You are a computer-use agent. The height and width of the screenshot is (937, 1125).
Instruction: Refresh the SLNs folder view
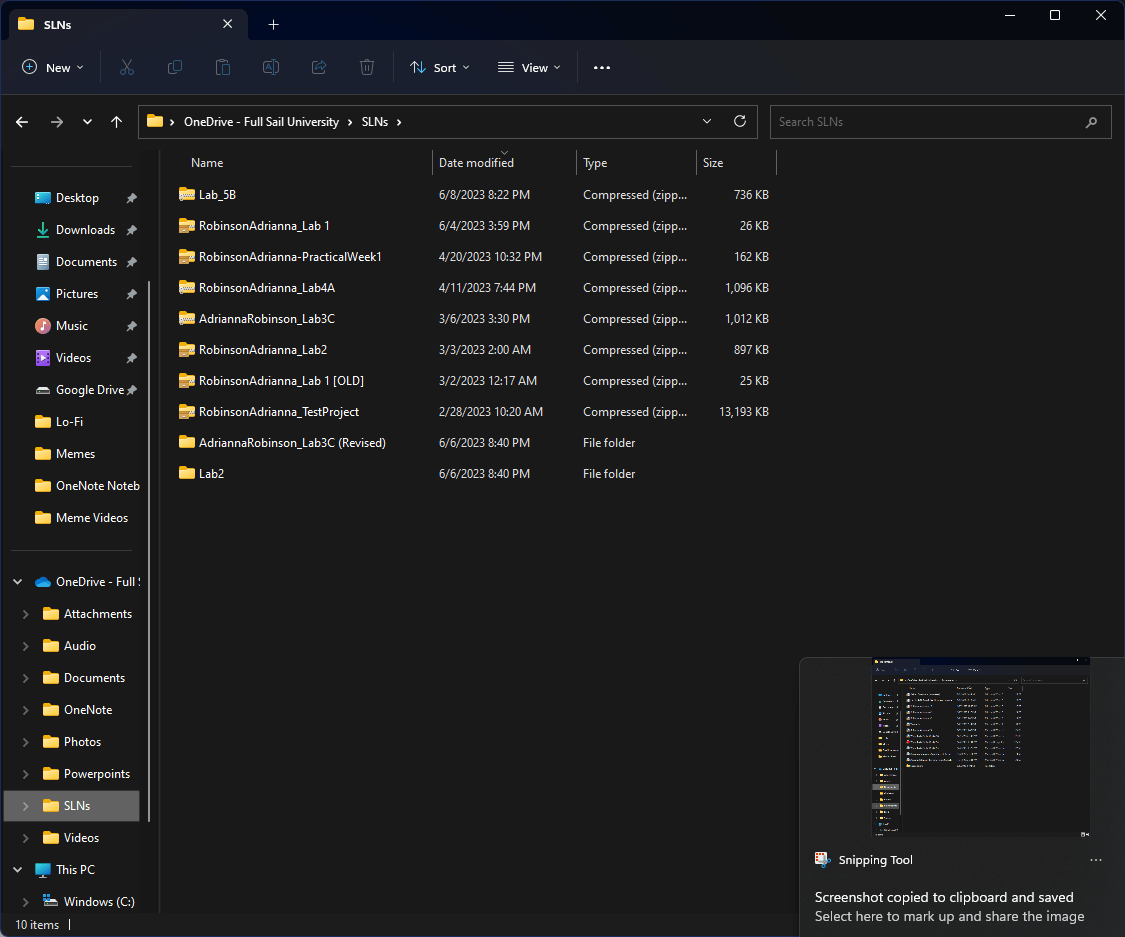[740, 121]
